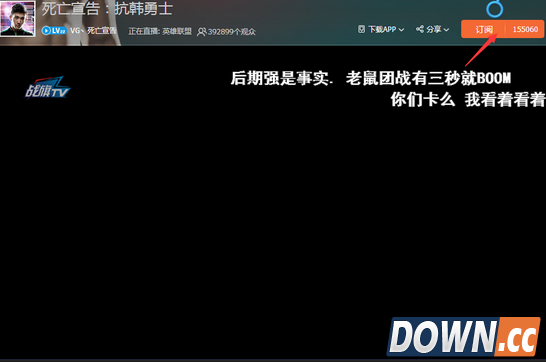Click the LV22 level badge icon
Image resolution: width=546 pixels, height=362 pixels.
pyautogui.click(x=54, y=31)
